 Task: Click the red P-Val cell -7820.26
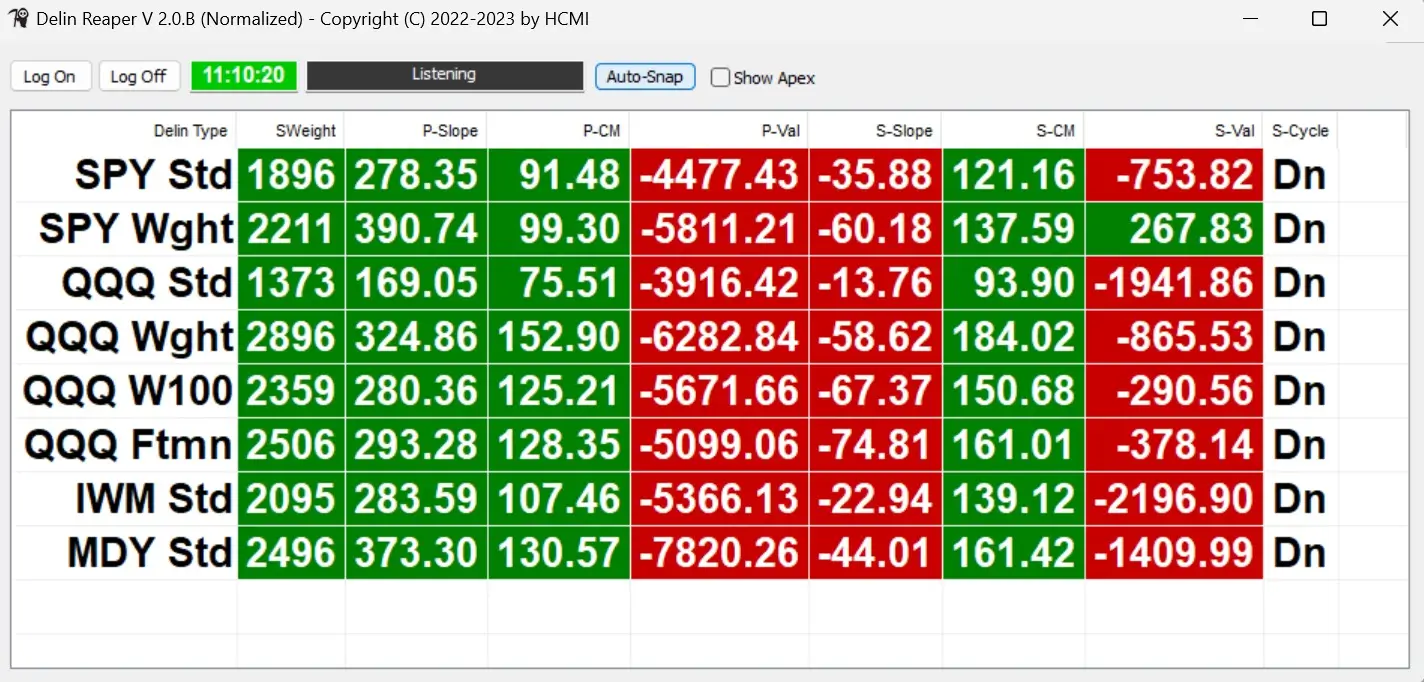pyautogui.click(x=719, y=553)
